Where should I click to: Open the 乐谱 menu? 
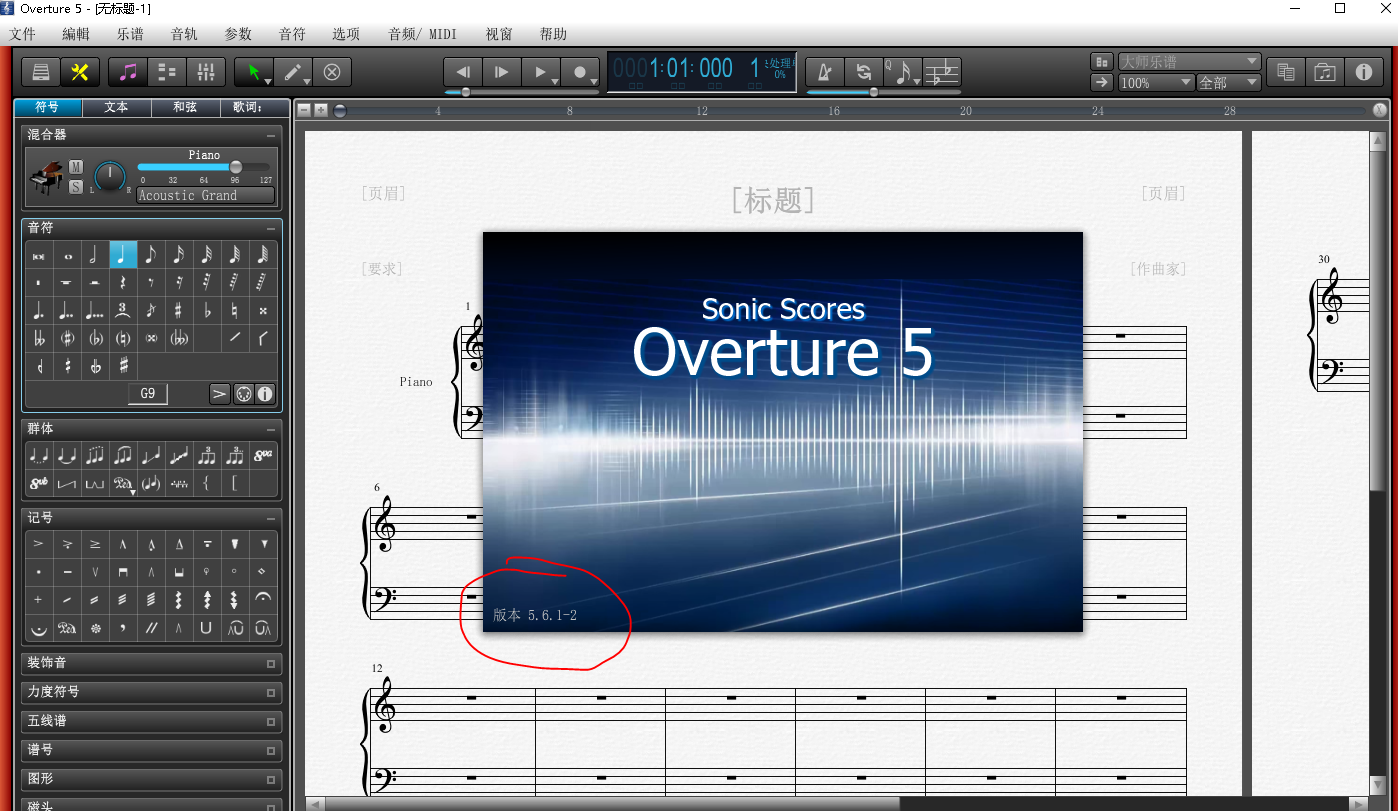click(x=130, y=34)
